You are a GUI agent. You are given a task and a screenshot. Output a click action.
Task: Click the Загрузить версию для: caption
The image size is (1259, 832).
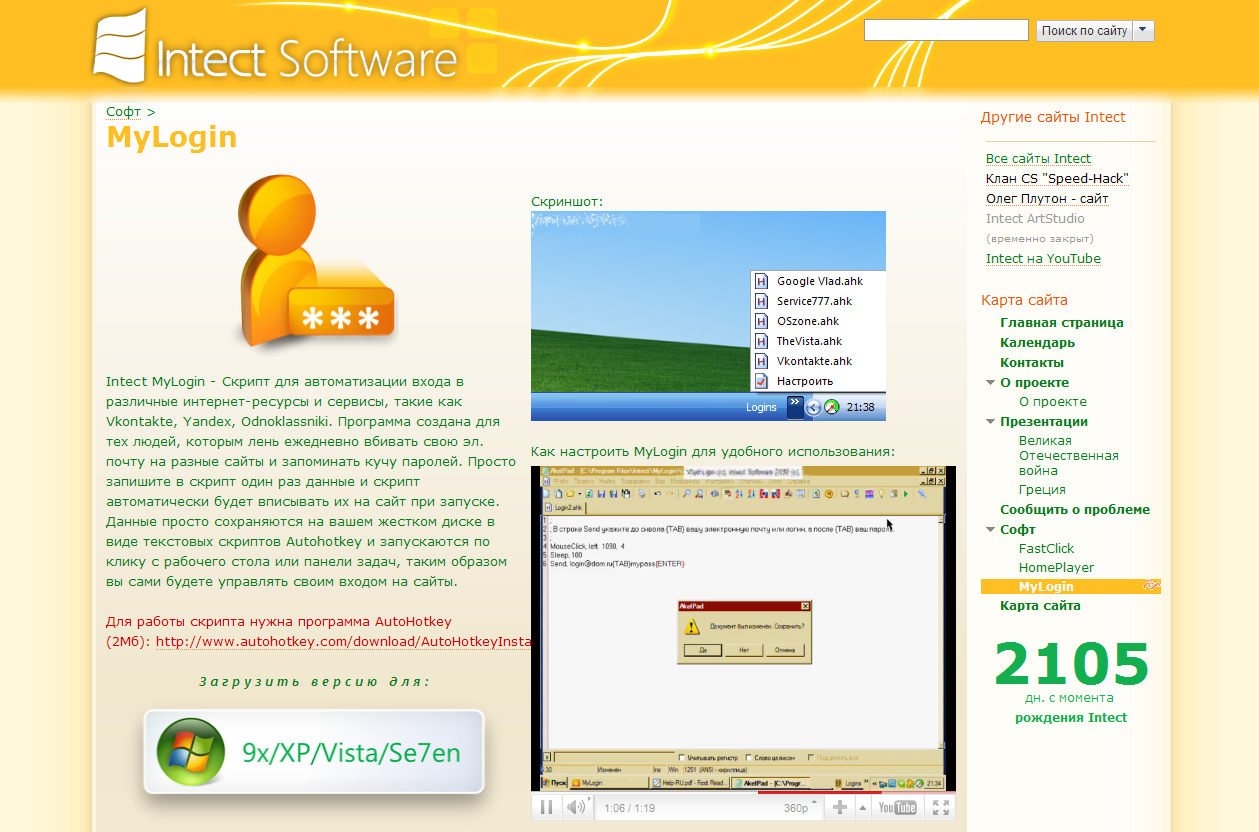[x=314, y=682]
